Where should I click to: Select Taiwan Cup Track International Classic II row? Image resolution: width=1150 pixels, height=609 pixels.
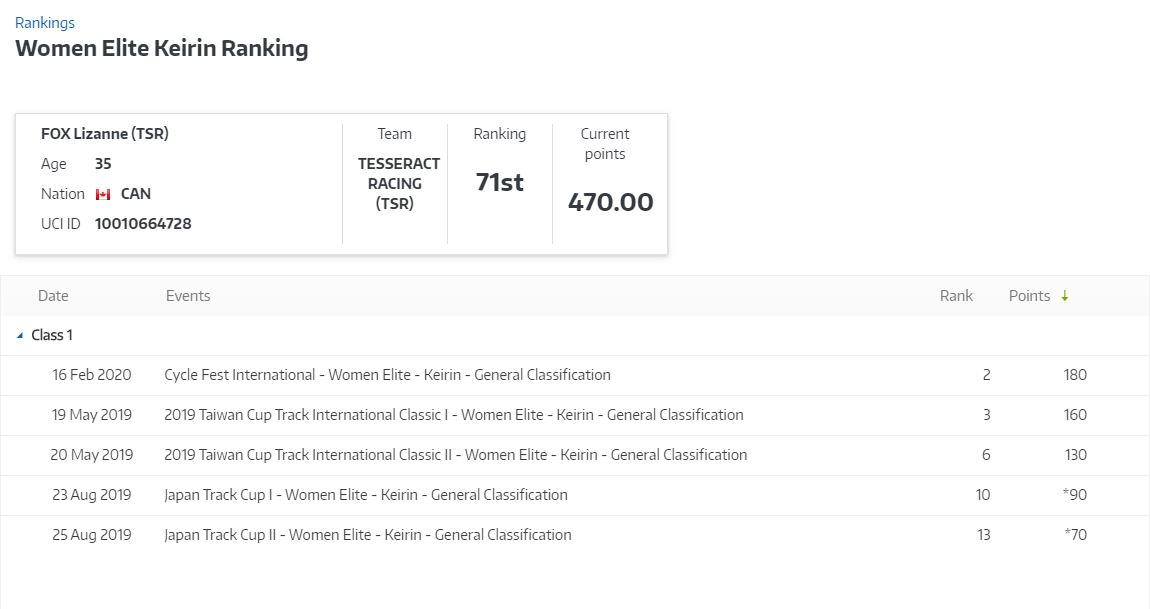point(455,455)
